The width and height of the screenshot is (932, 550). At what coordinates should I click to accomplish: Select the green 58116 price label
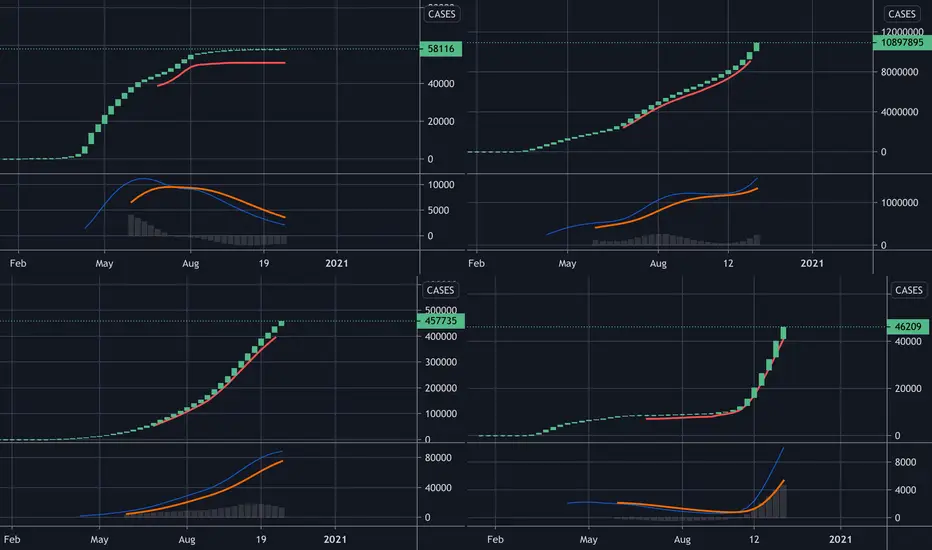point(440,49)
